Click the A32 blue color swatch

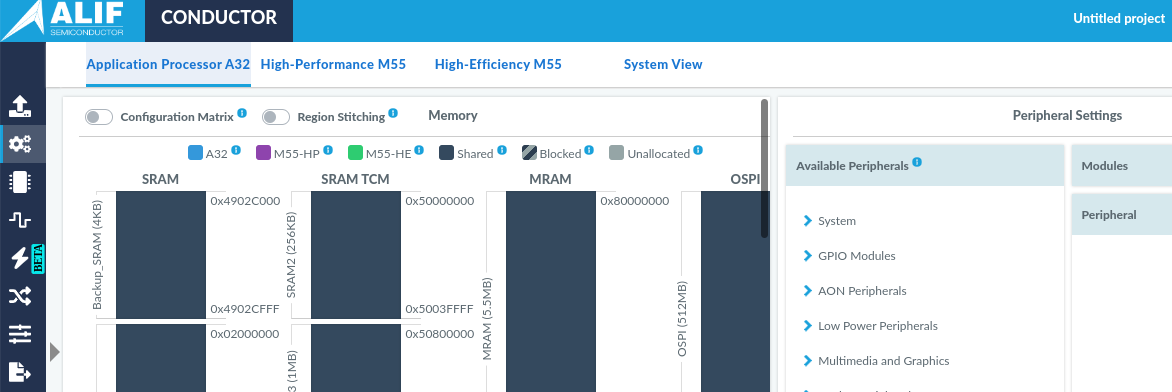195,153
